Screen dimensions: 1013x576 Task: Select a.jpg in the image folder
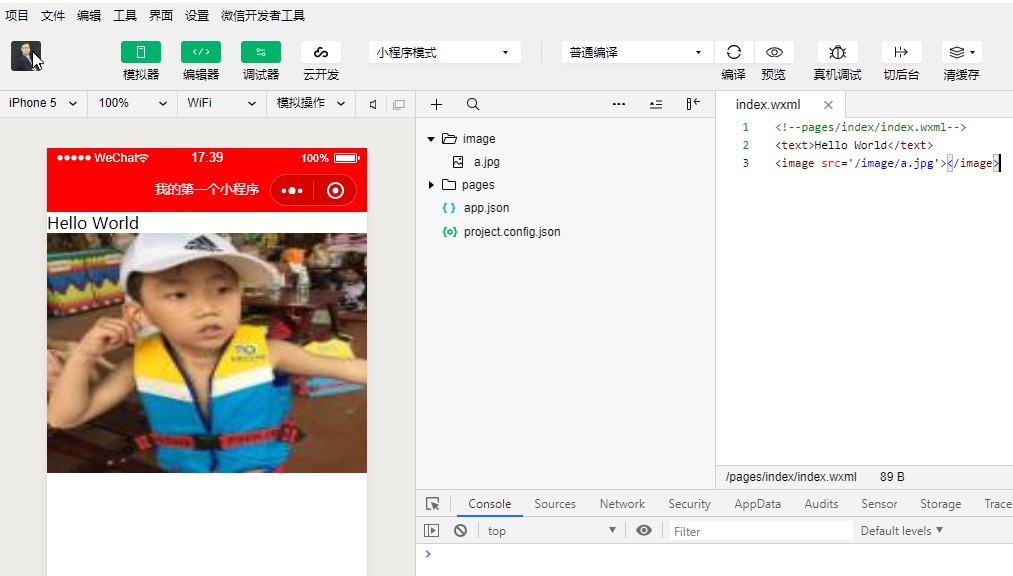pyautogui.click(x=486, y=162)
